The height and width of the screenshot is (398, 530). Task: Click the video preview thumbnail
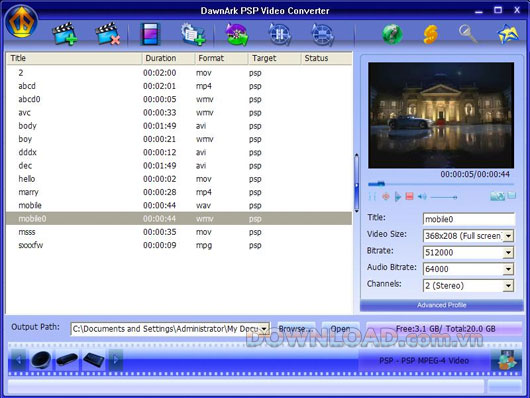(x=441, y=115)
